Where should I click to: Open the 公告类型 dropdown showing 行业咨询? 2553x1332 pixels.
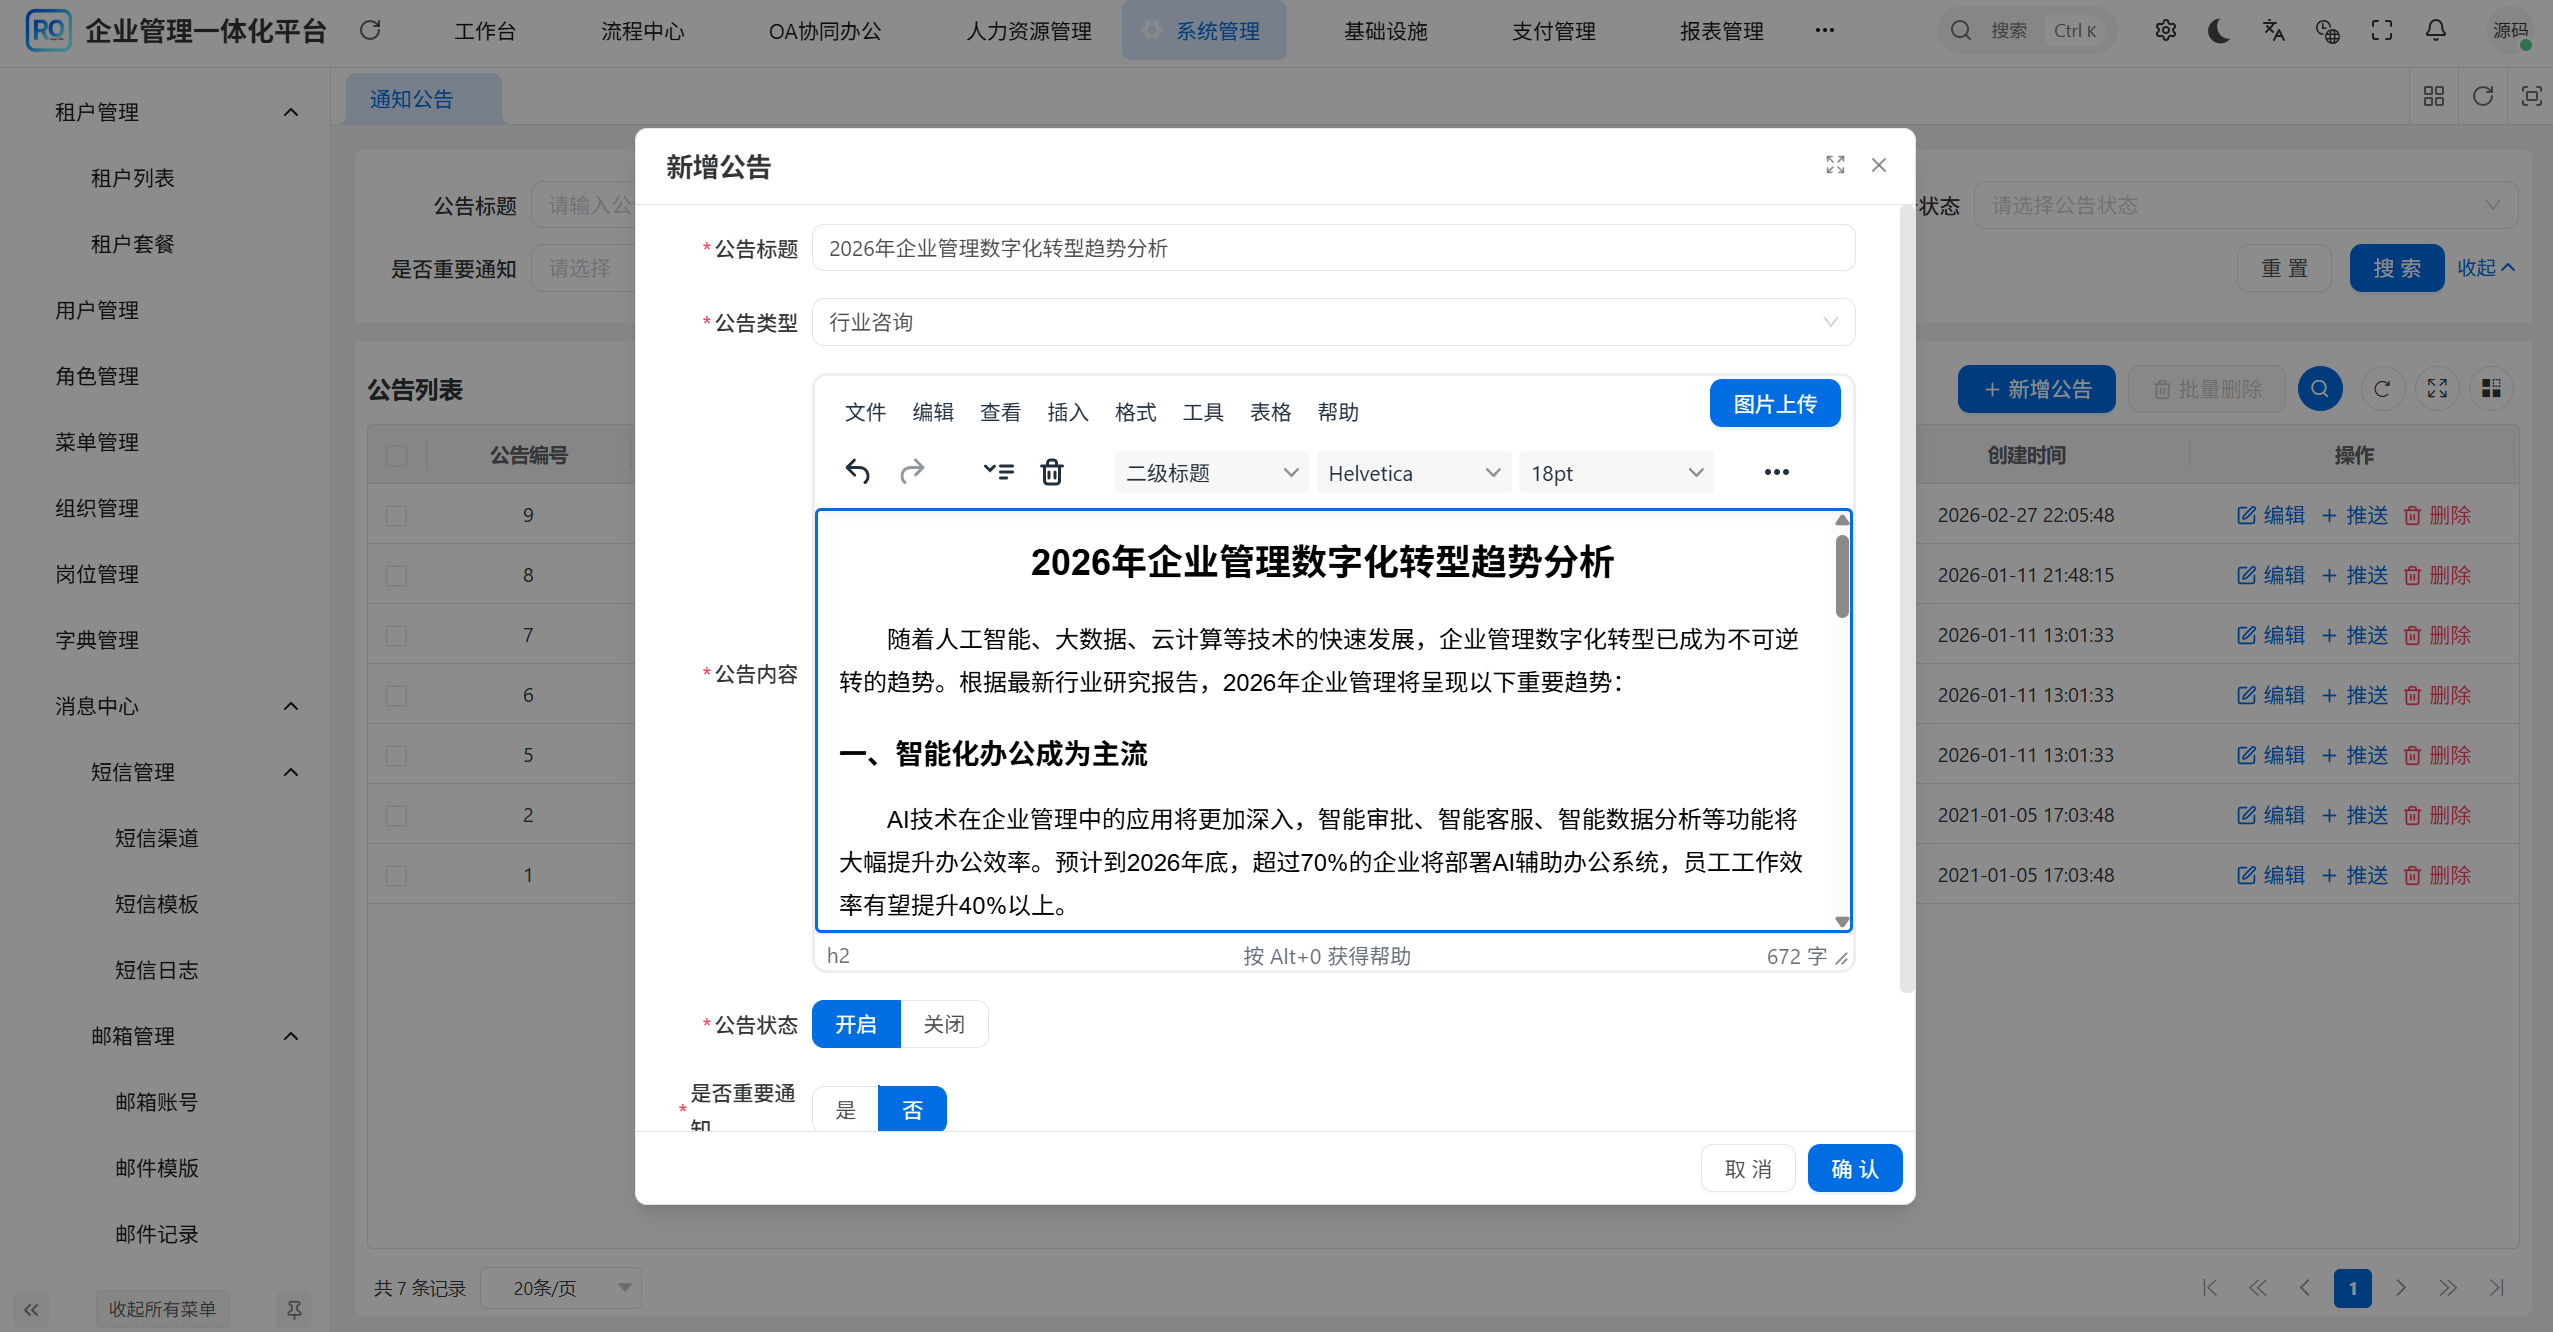coord(1333,321)
